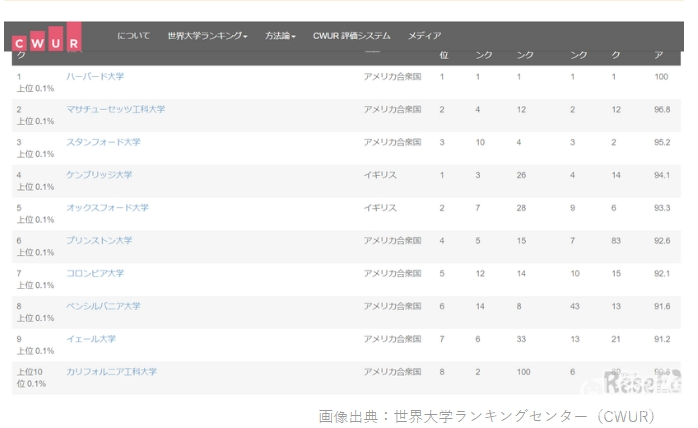The width and height of the screenshot is (698, 428).
Task: Select イギリス in the オックスフォード大学 row
Action: pyautogui.click(x=380, y=208)
